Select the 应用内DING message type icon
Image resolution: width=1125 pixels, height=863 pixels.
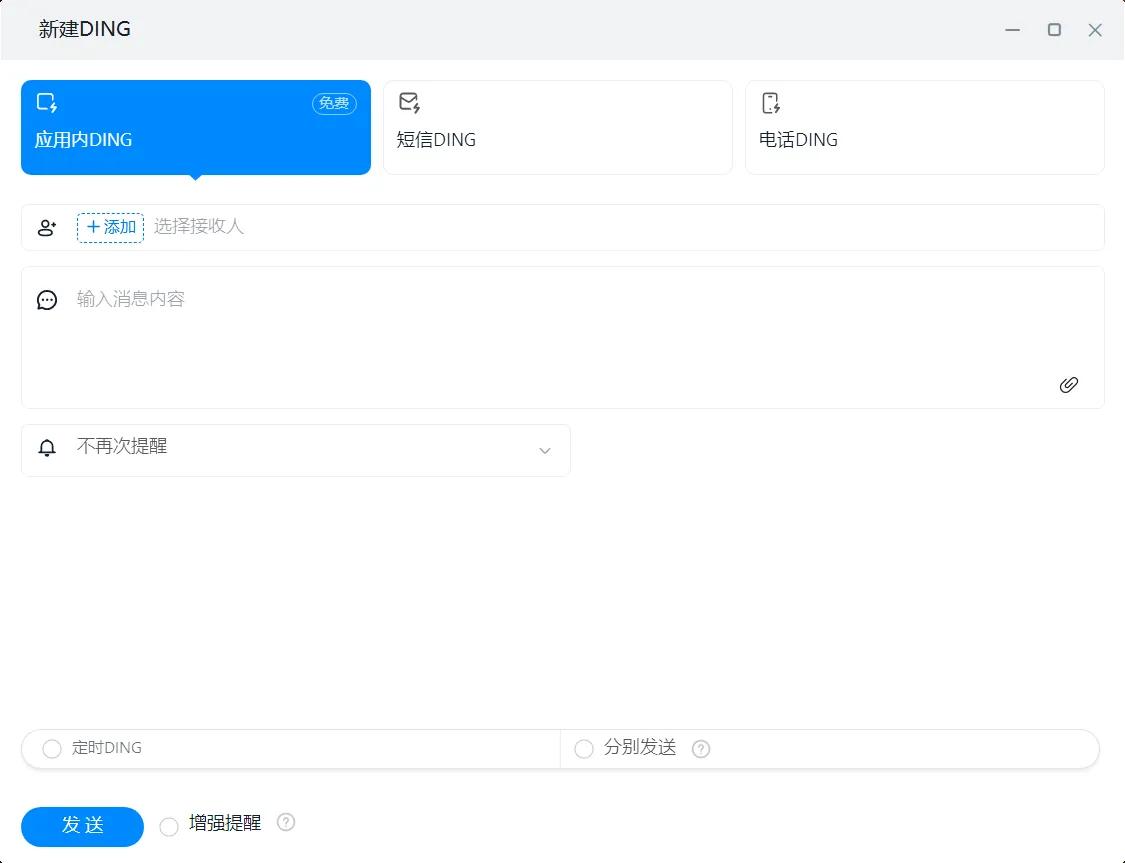(46, 101)
